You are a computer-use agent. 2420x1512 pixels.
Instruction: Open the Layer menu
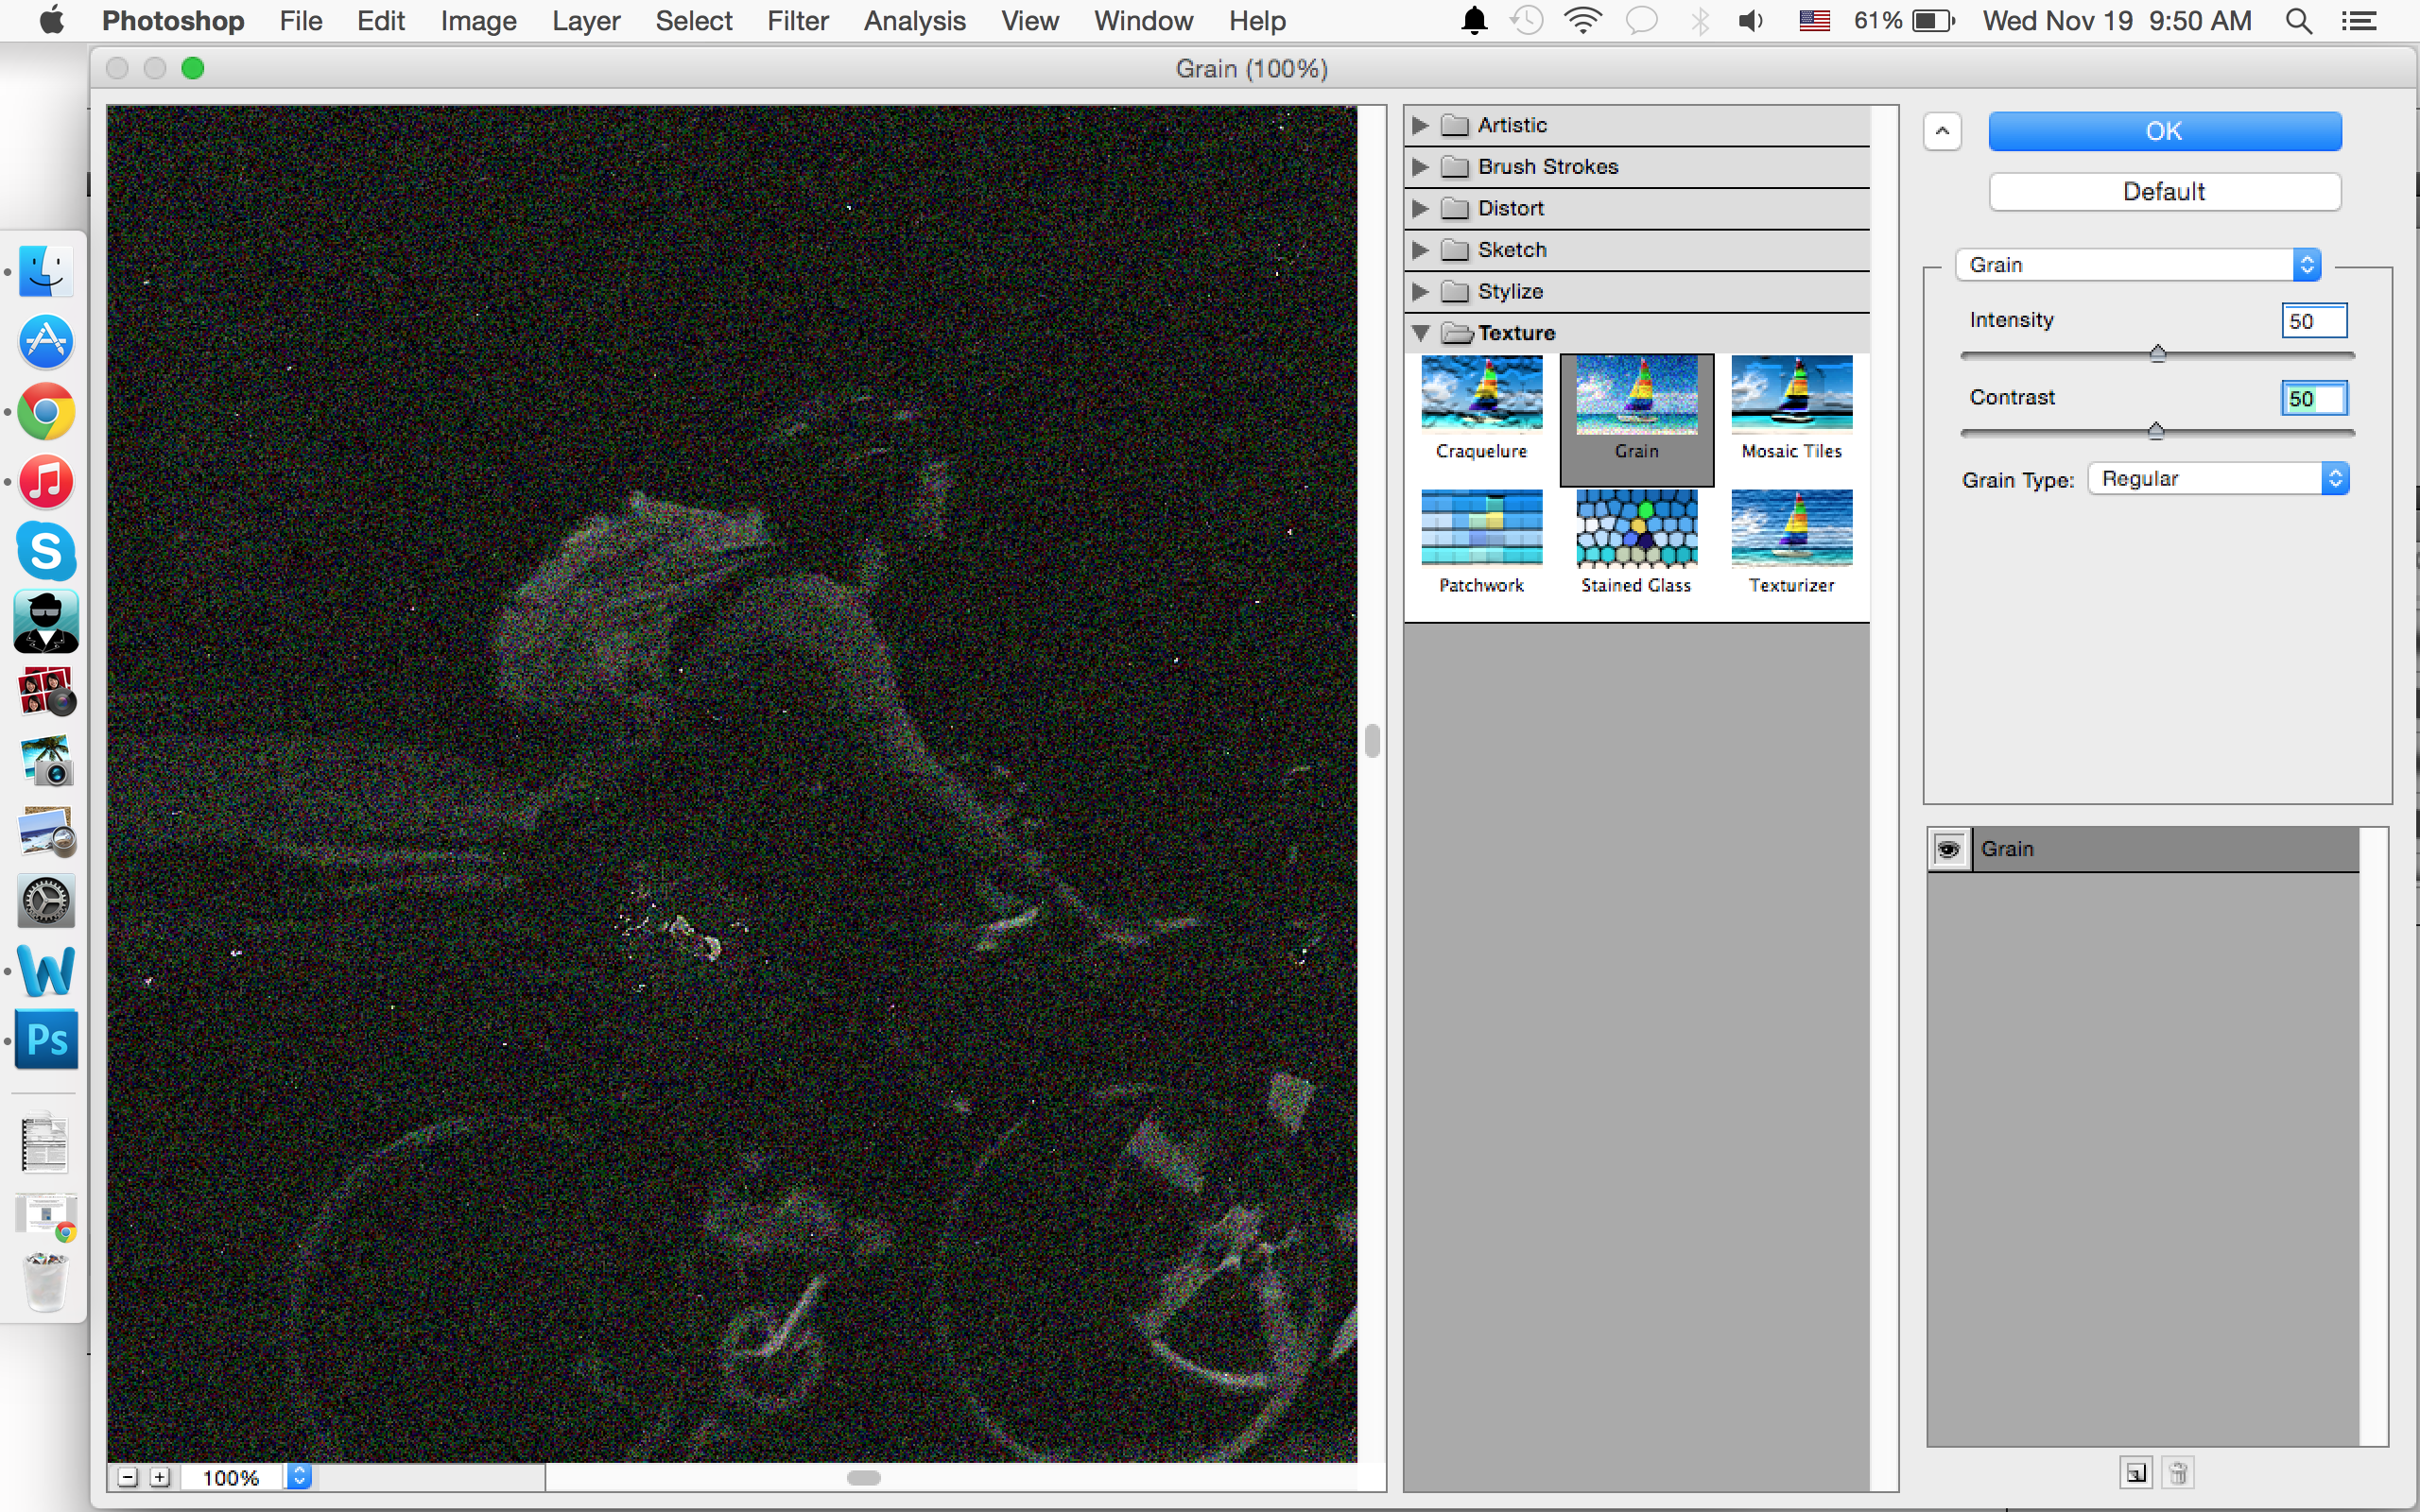click(586, 21)
